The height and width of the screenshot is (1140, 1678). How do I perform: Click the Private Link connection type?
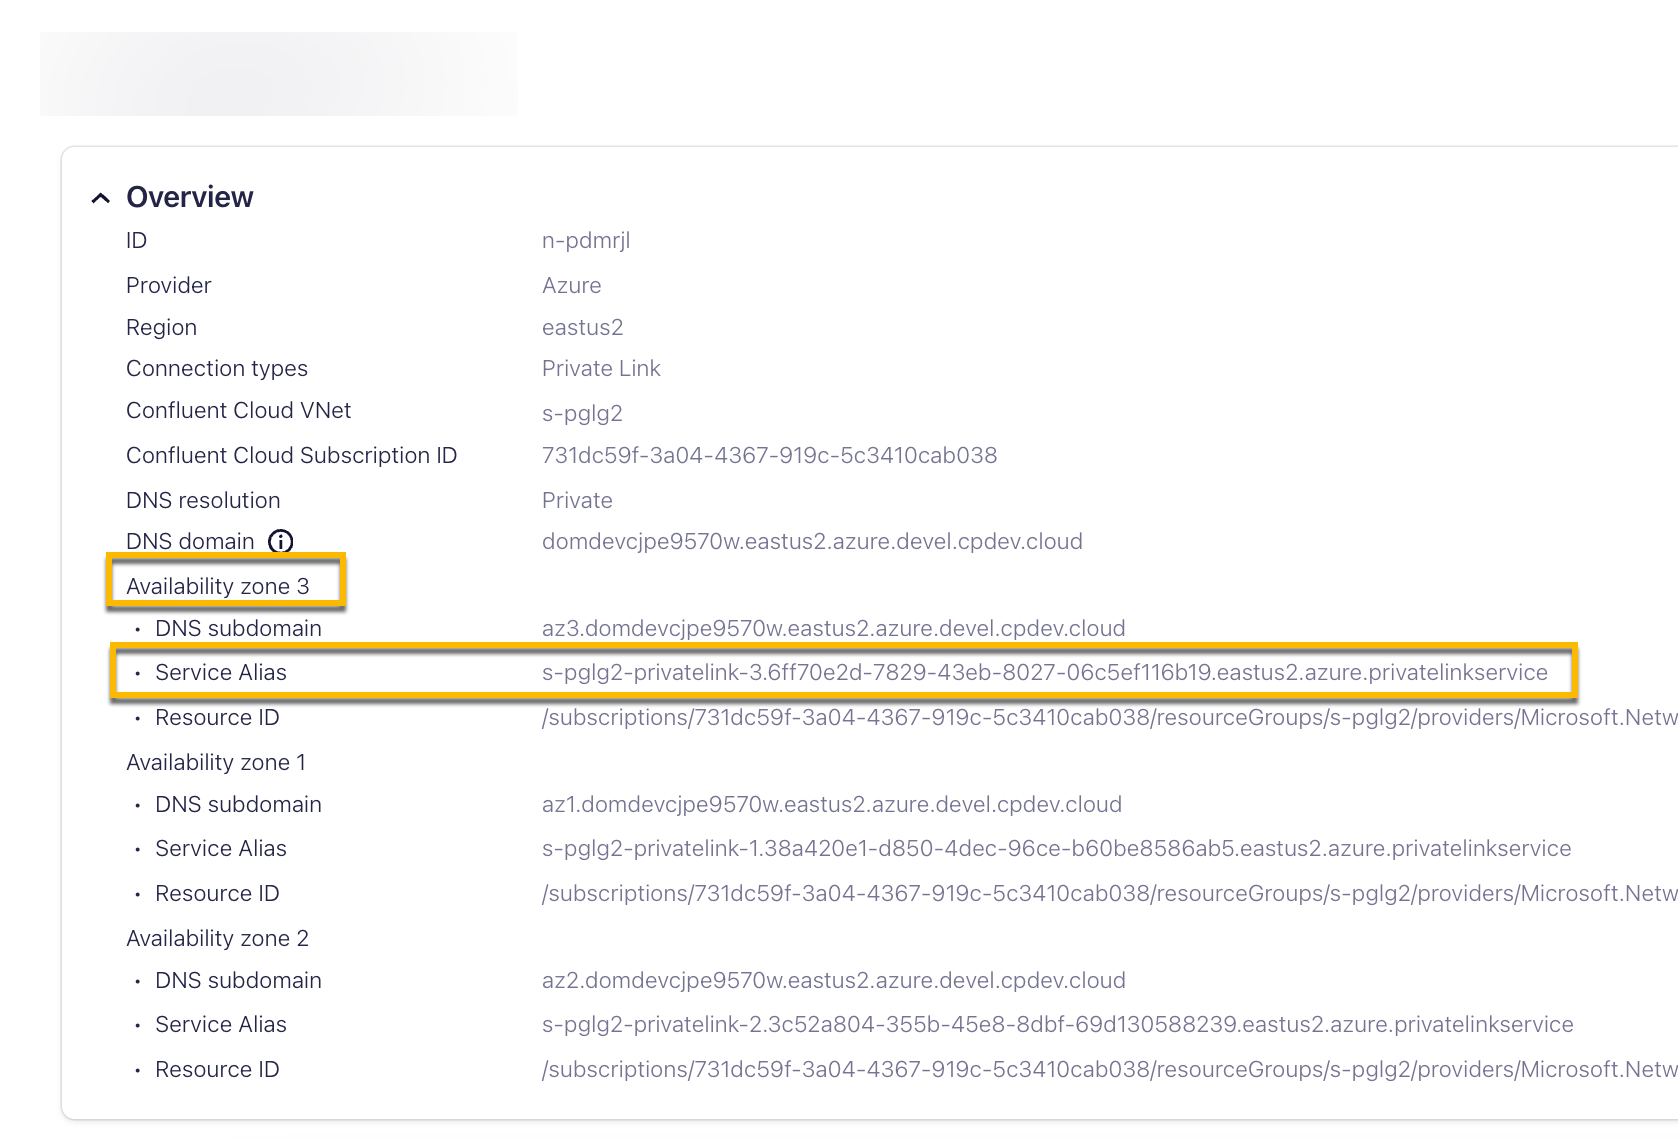point(600,368)
